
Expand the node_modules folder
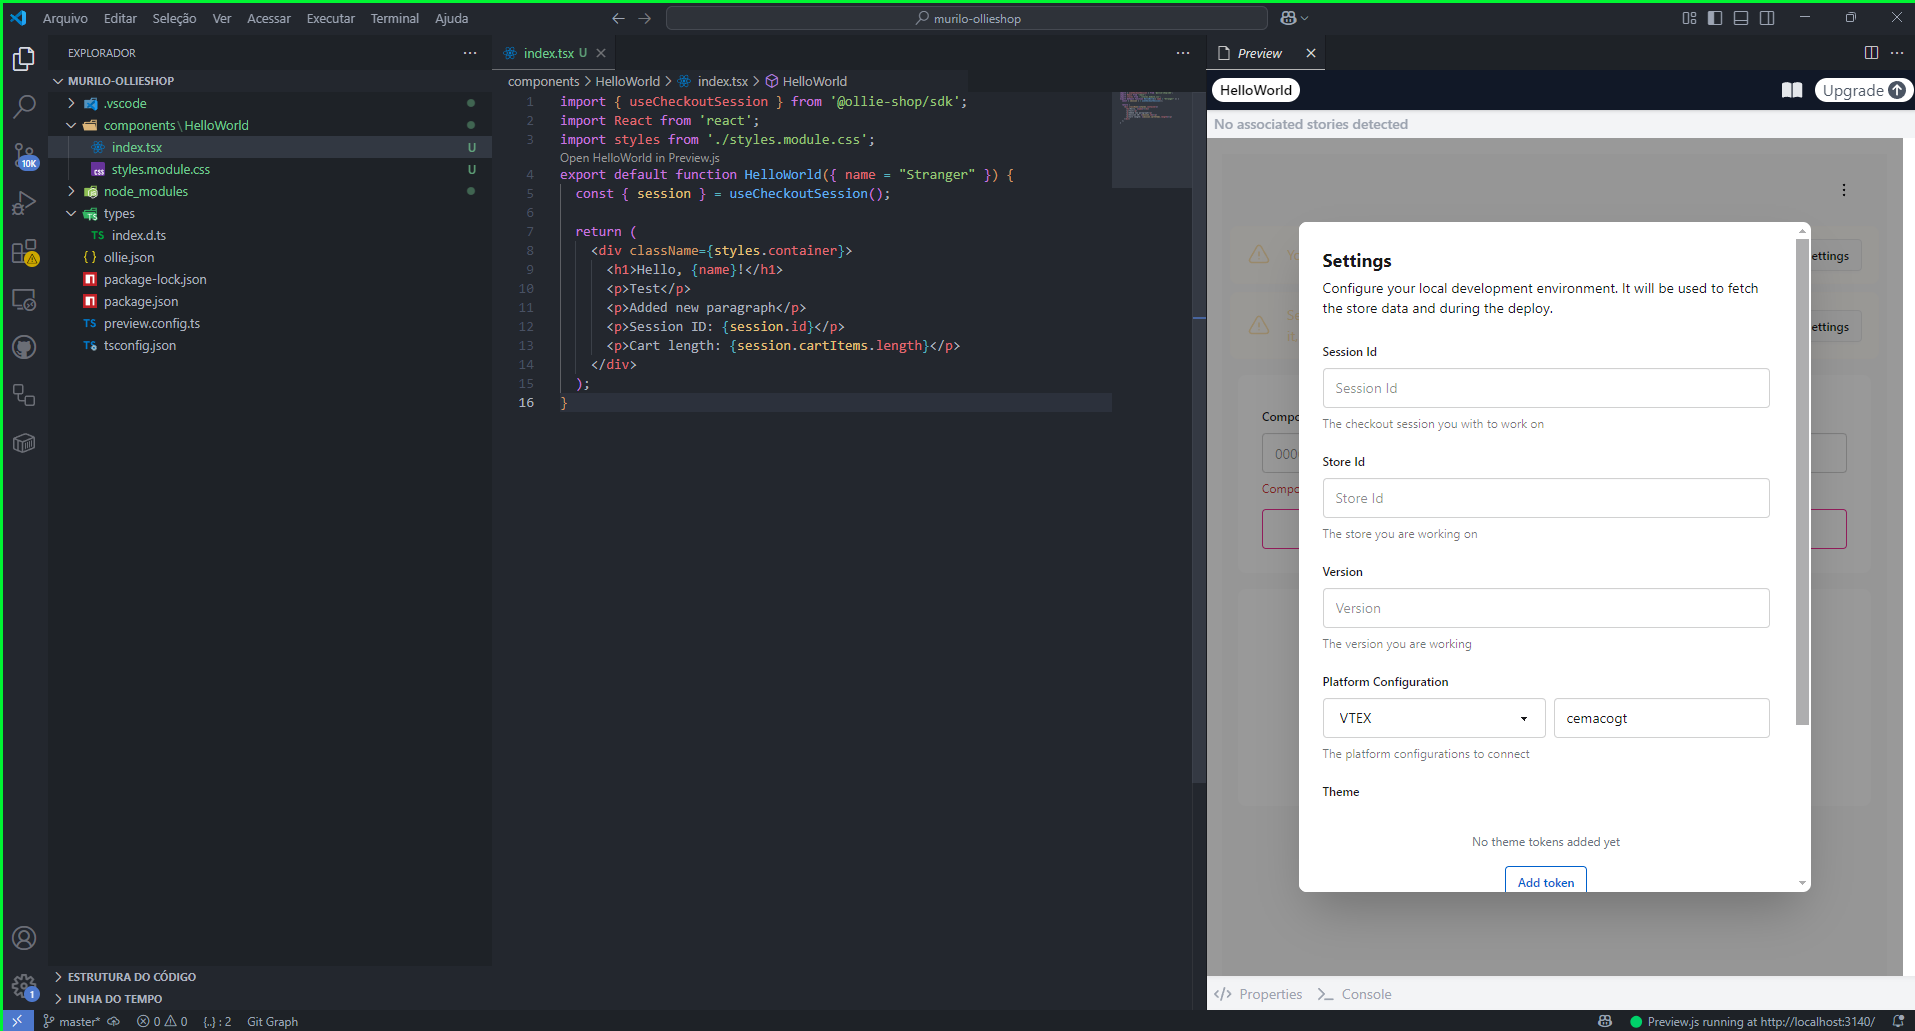[71, 191]
